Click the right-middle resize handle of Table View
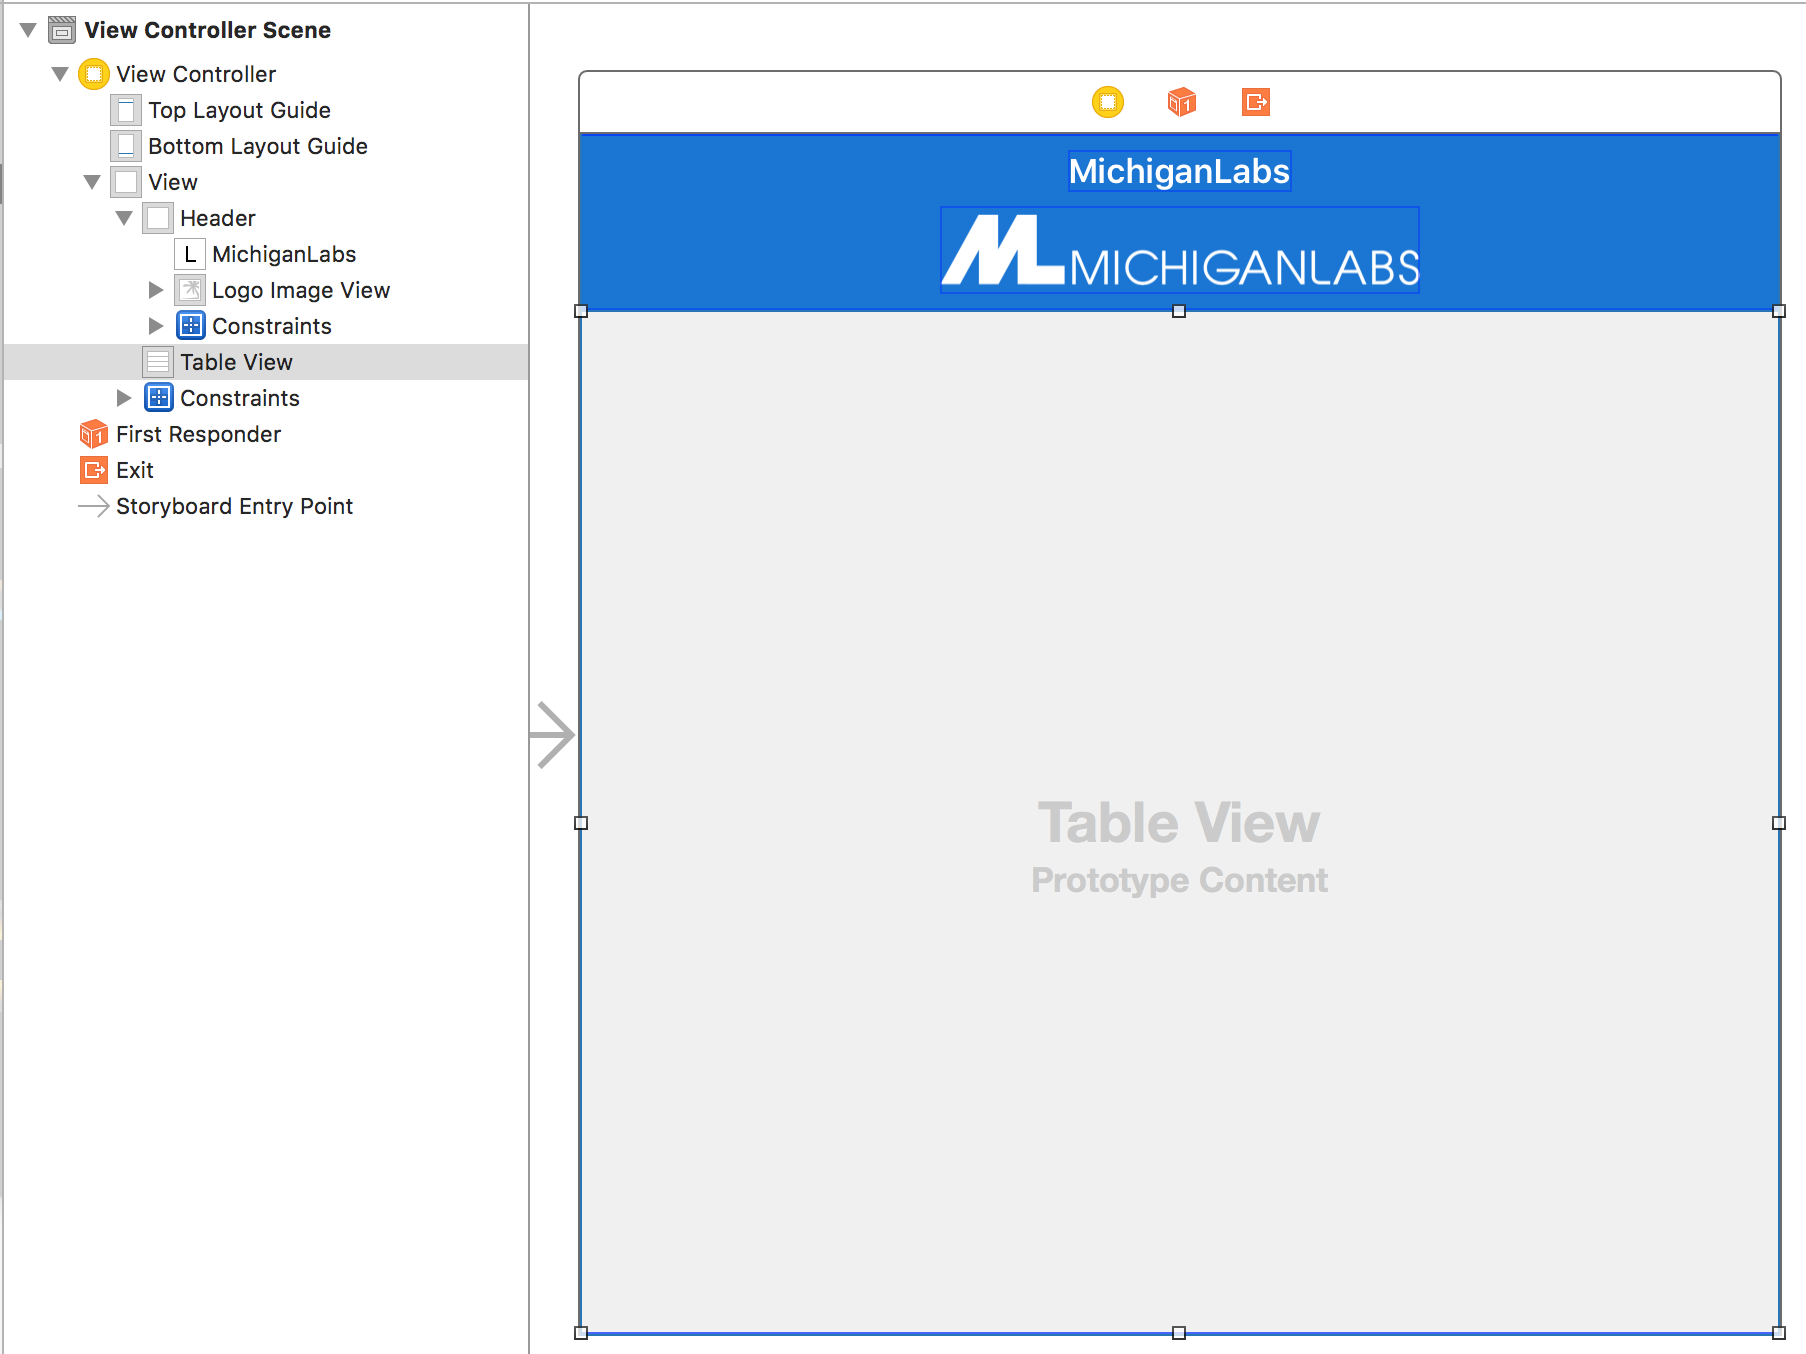This screenshot has height=1354, width=1806. (x=1779, y=823)
